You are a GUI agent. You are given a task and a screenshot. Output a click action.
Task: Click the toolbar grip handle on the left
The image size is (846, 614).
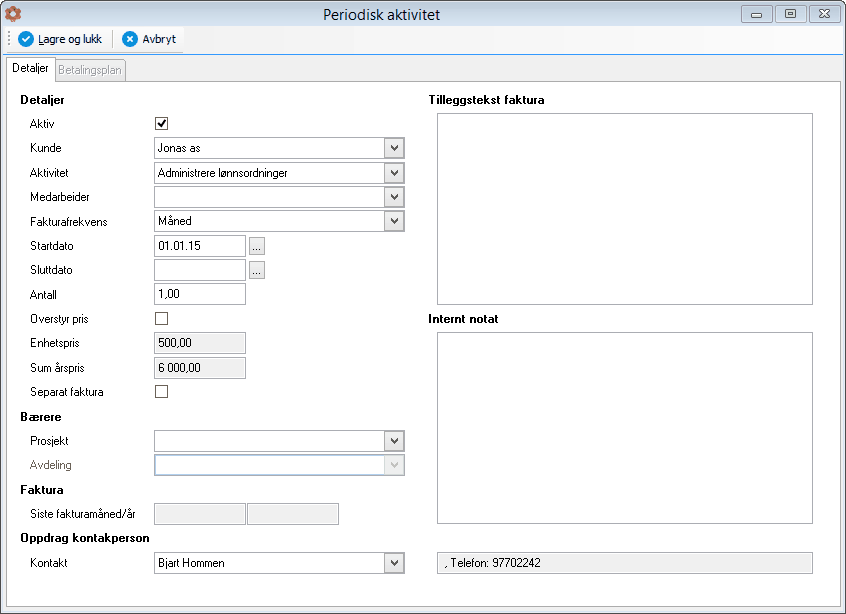point(9,39)
